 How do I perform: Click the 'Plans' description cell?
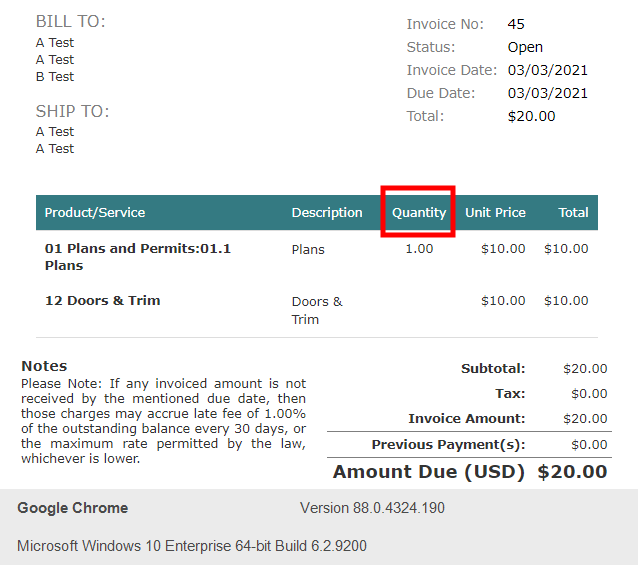308,249
